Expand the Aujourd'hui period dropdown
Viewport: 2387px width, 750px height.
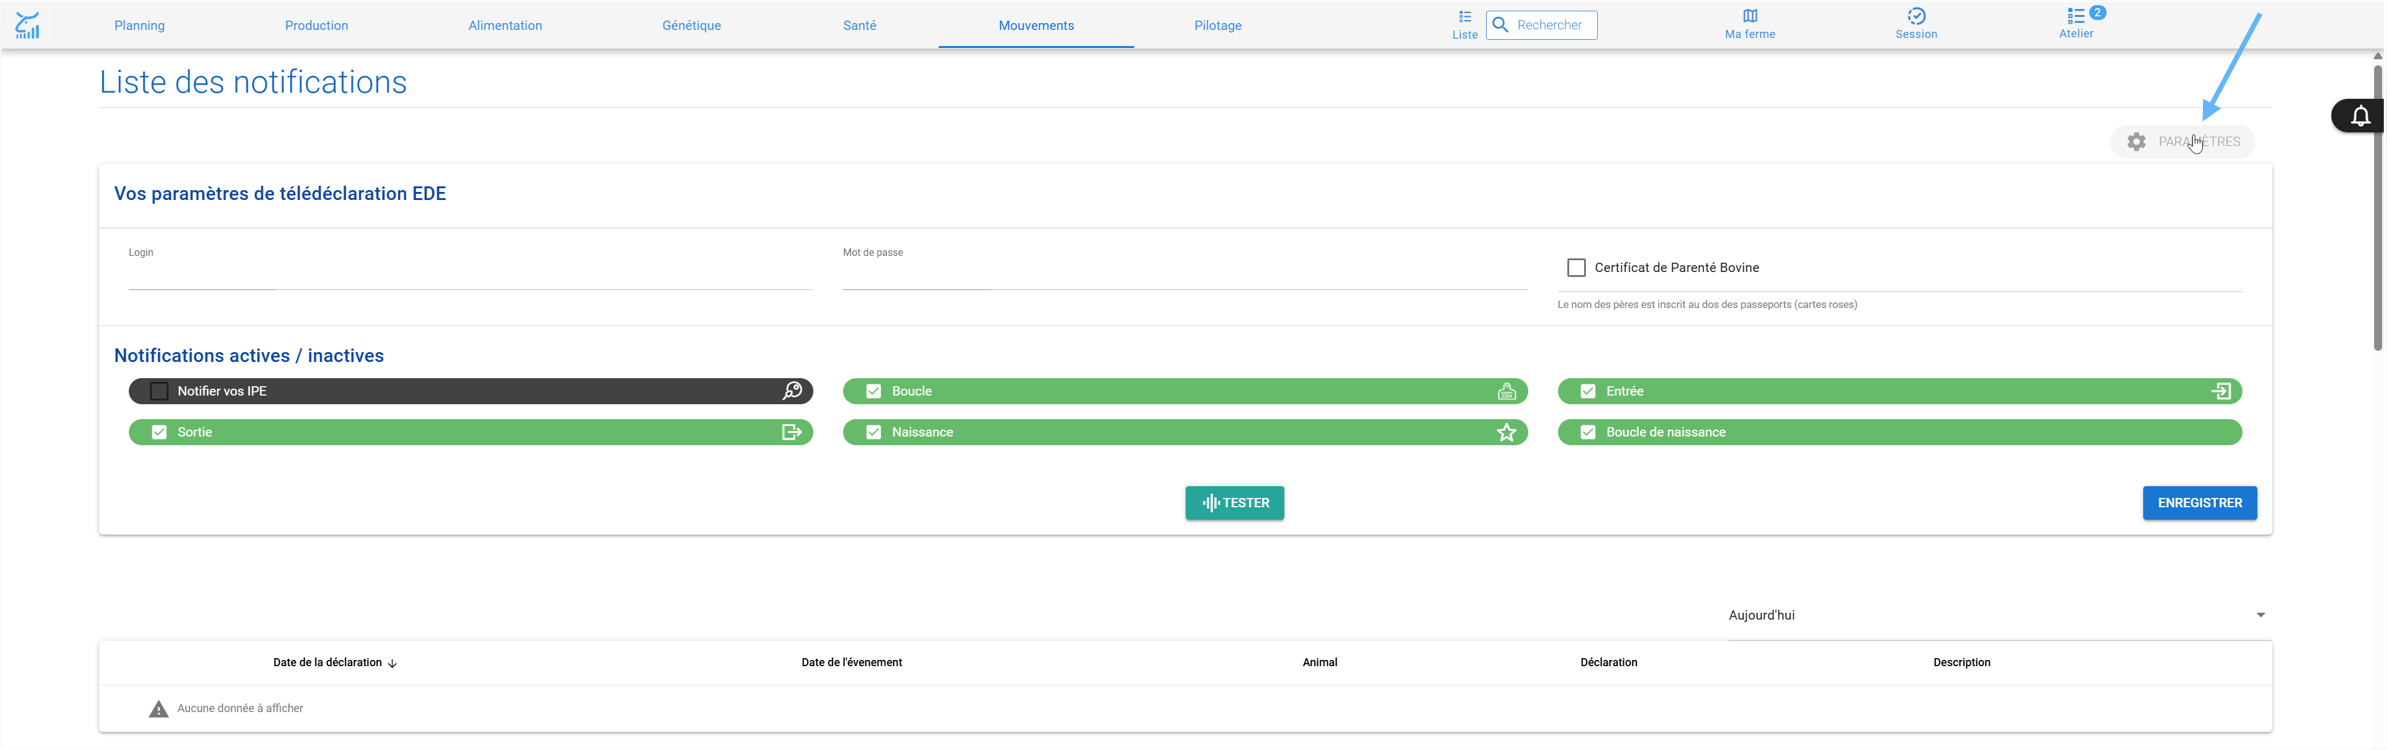1998,615
